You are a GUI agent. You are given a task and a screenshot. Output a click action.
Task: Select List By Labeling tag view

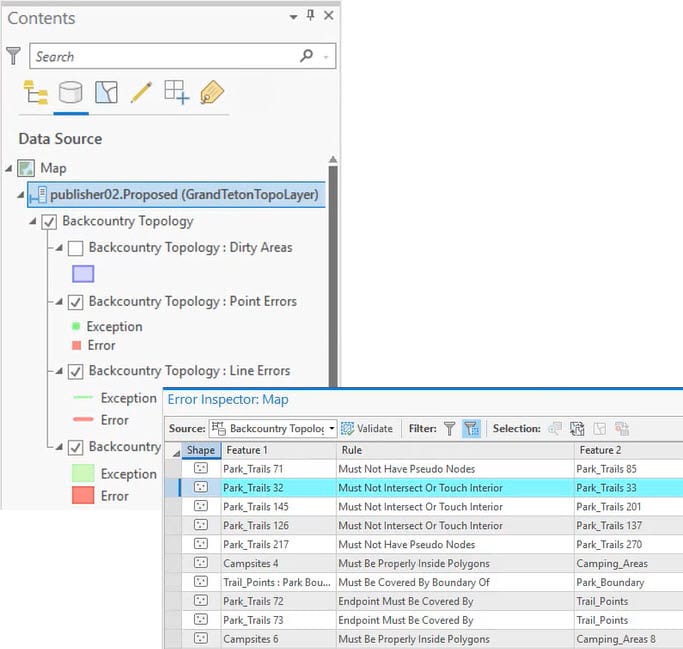[x=212, y=92]
